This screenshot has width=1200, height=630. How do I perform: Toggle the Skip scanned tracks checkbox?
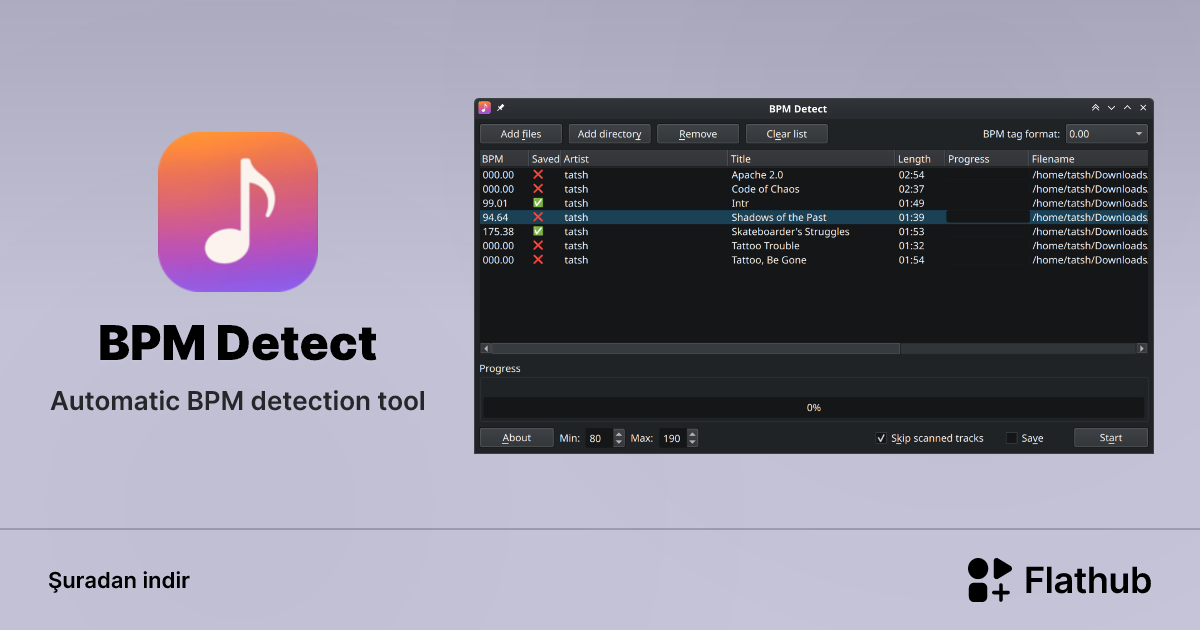pos(881,438)
